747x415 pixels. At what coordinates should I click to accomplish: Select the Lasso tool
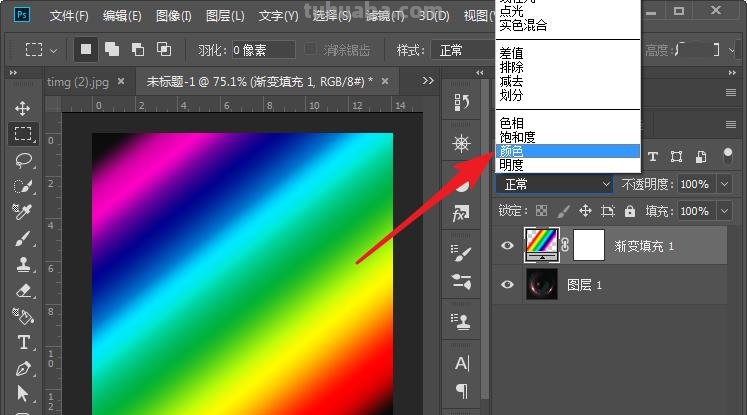pos(22,160)
